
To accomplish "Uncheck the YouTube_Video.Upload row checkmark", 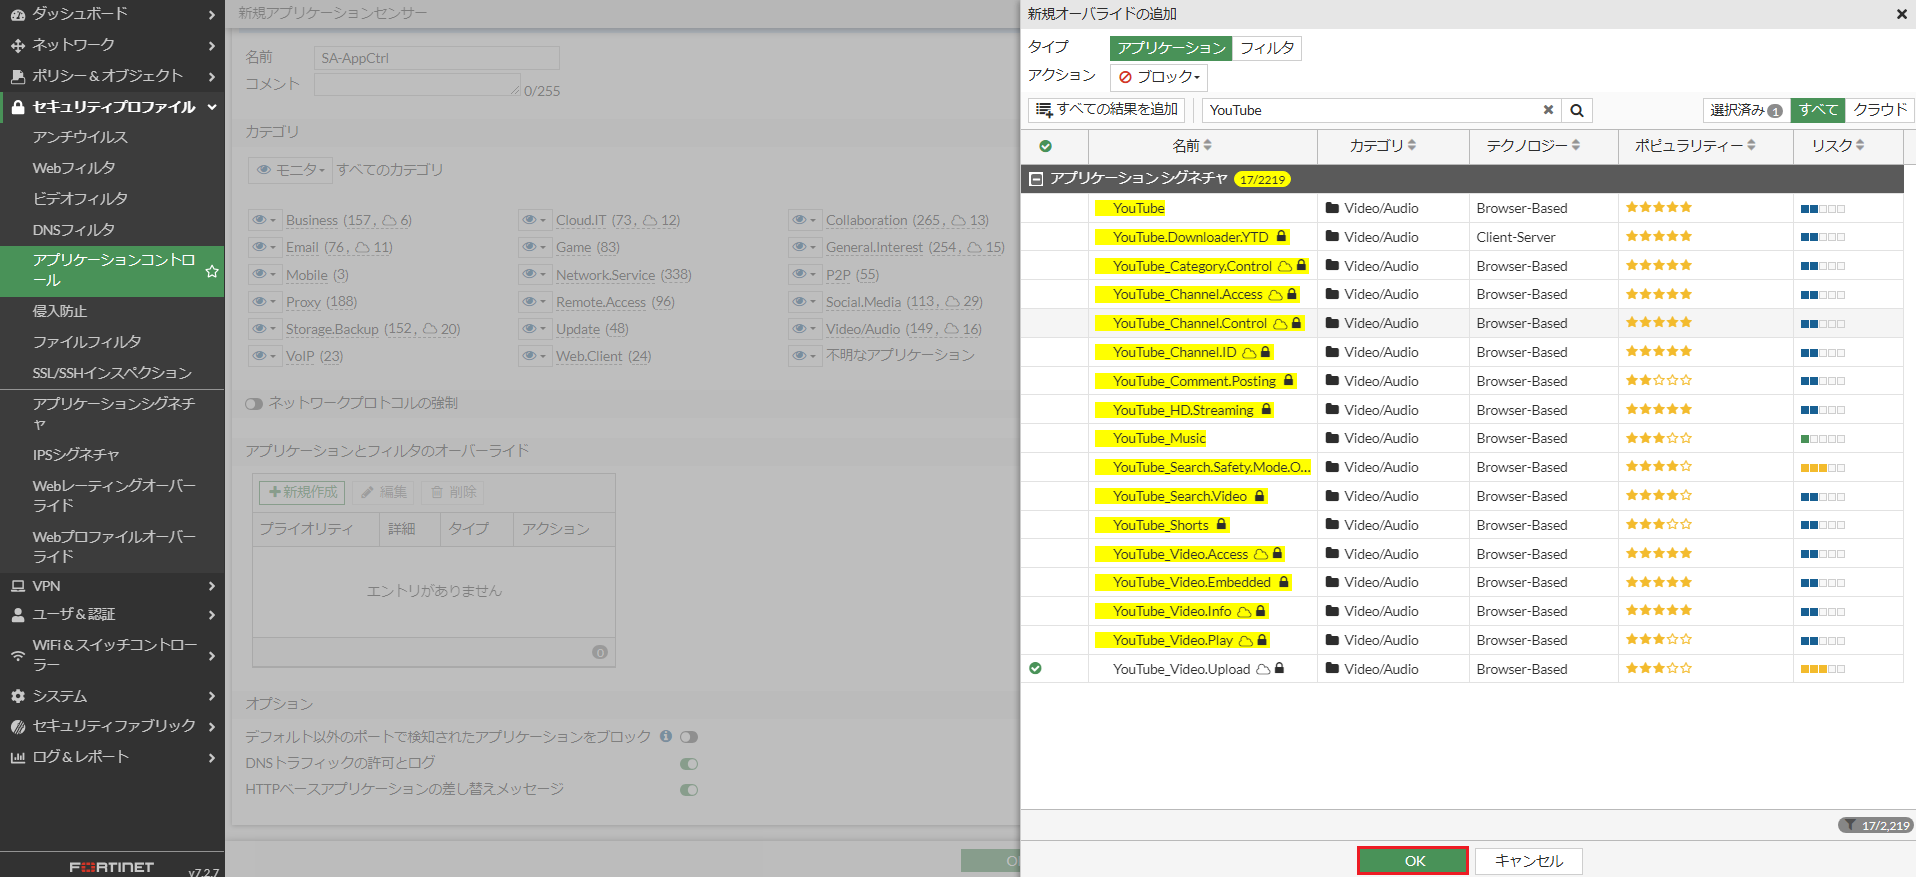I will tap(1035, 668).
